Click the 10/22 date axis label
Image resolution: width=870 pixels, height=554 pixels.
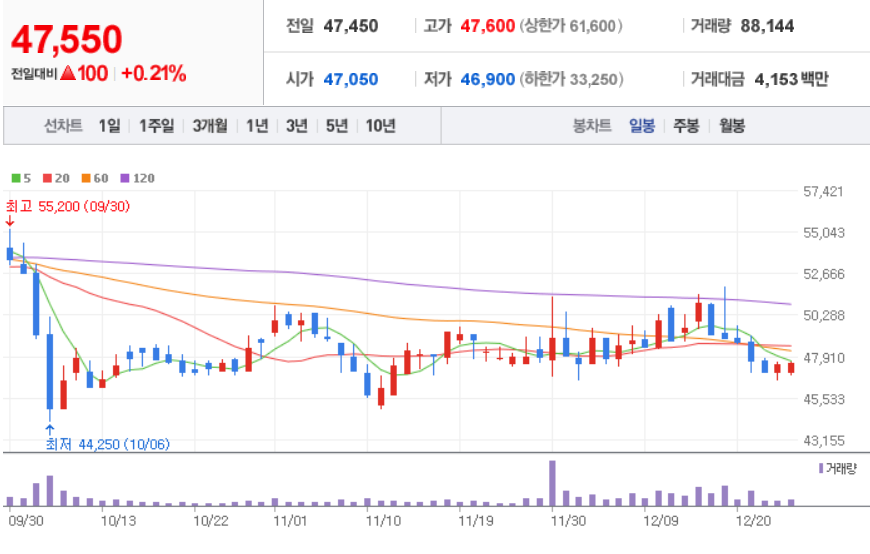pyautogui.click(x=210, y=521)
